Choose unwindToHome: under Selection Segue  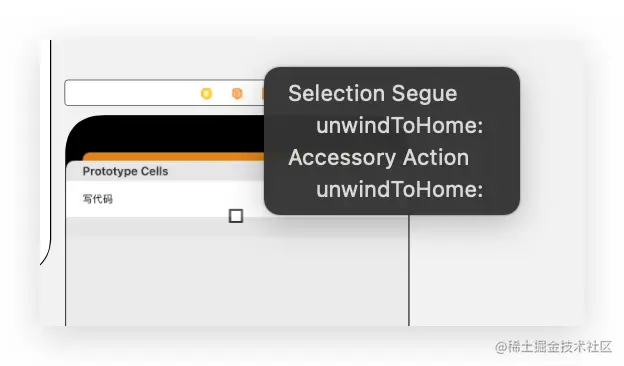pos(399,125)
